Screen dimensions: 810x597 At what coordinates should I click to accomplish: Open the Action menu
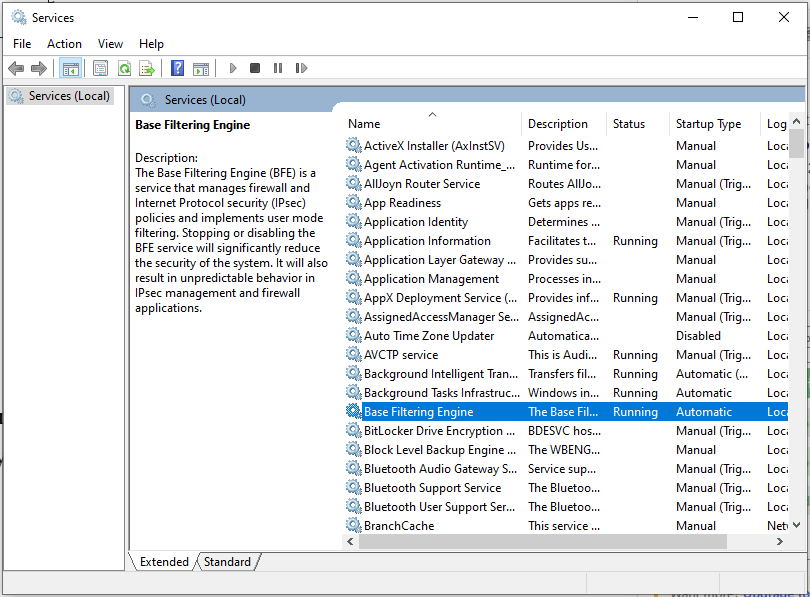pyautogui.click(x=64, y=44)
